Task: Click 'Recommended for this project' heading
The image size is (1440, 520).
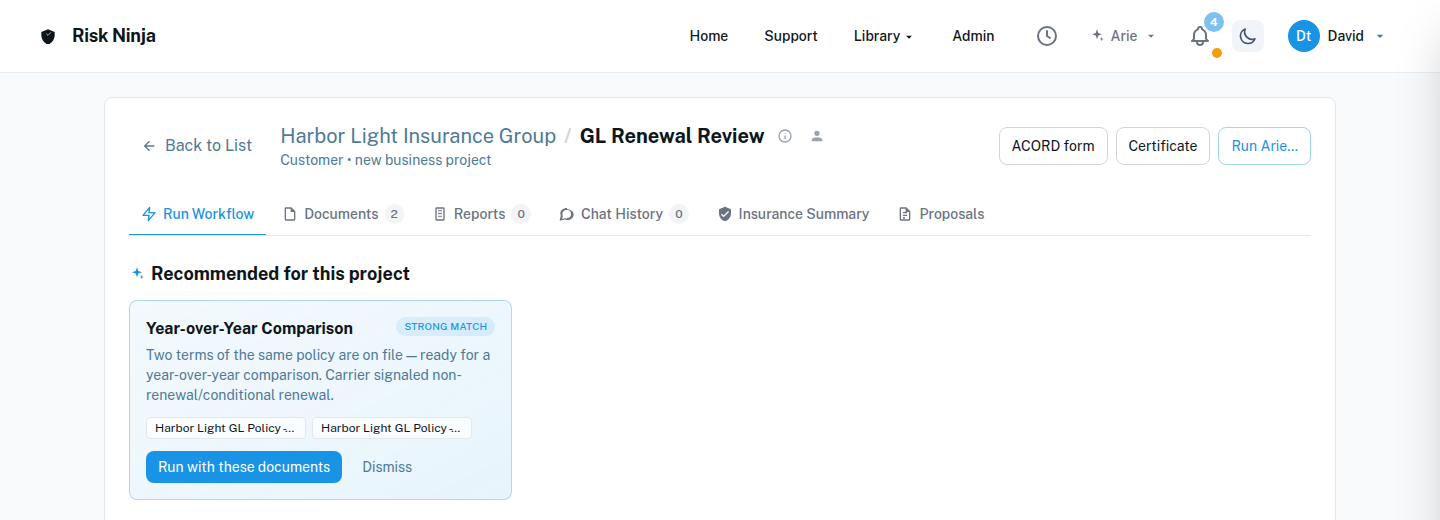Action: click(x=280, y=274)
